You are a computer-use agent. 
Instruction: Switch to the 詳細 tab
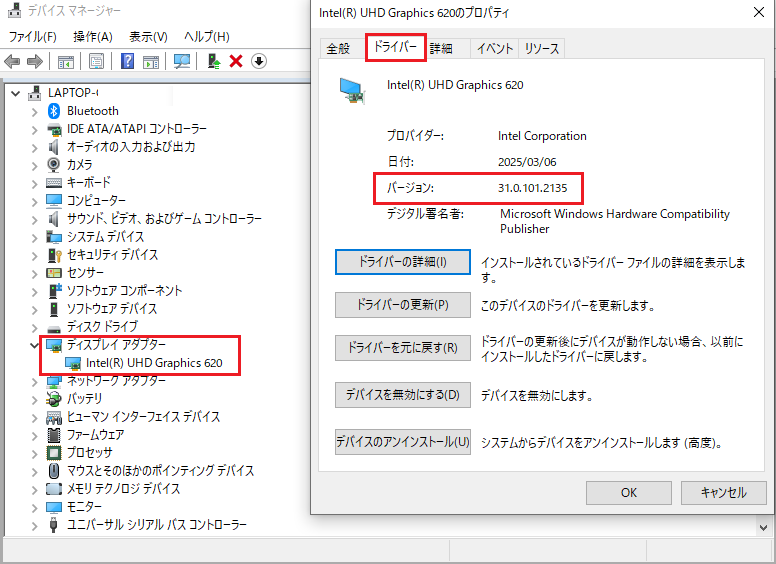pos(440,48)
